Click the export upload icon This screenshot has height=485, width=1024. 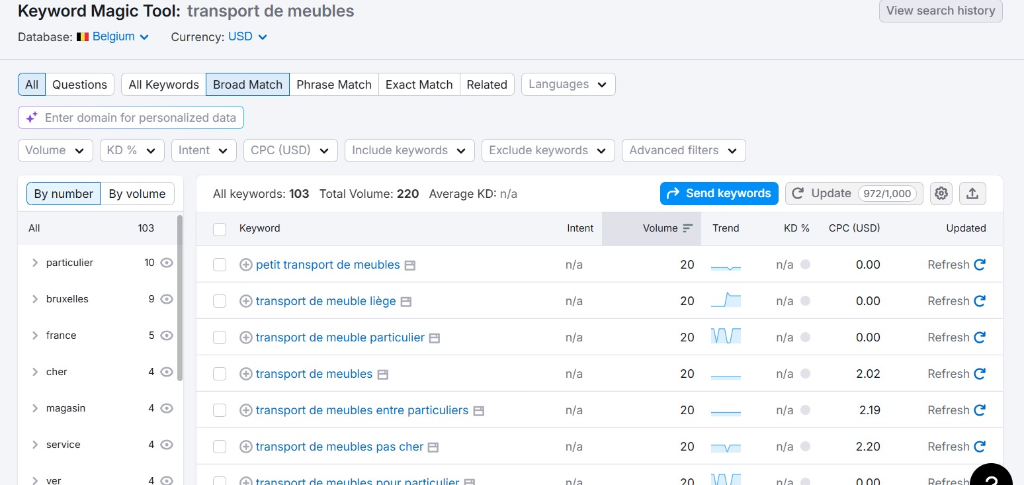(x=972, y=193)
